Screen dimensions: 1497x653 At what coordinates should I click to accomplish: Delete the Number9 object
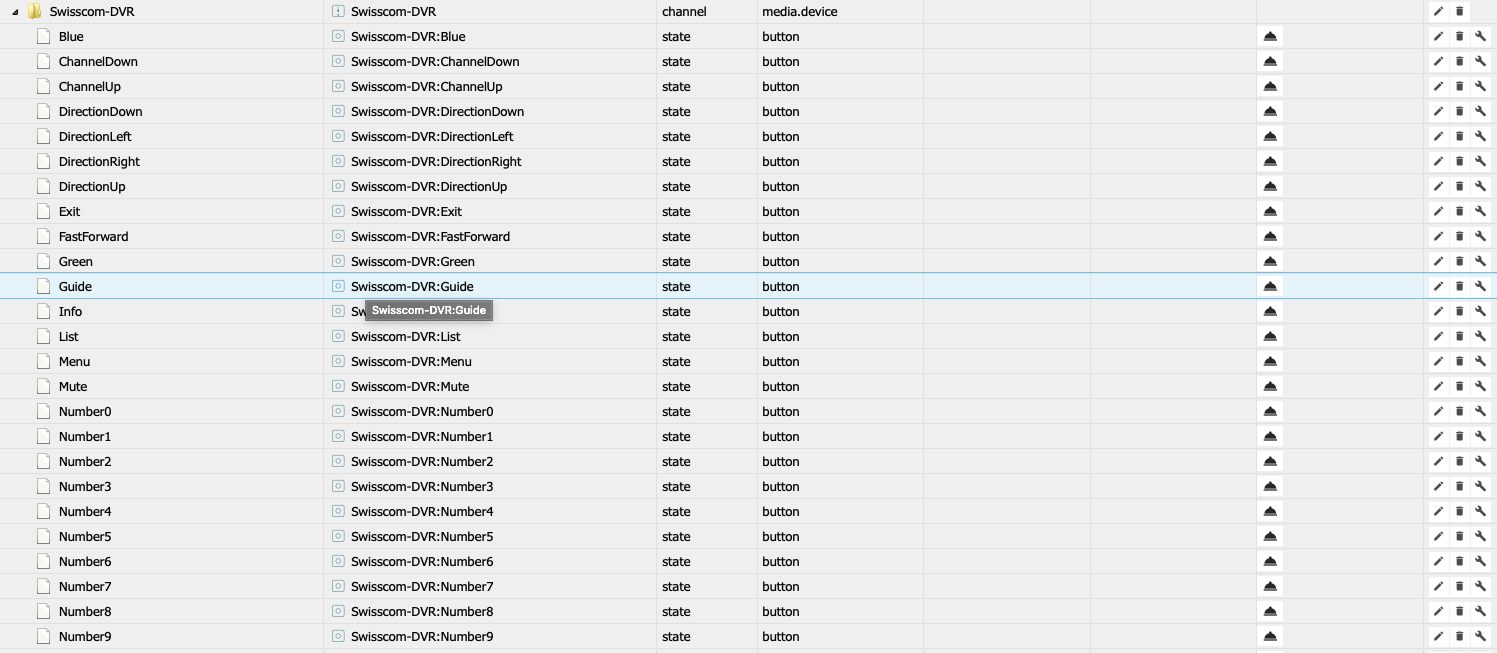(1459, 636)
